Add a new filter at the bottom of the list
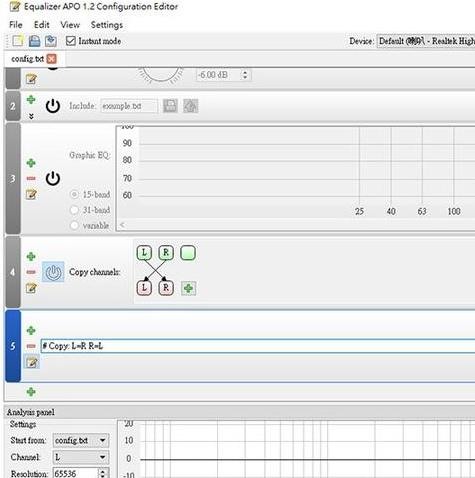Viewport: 475px width, 478px height. point(31,392)
